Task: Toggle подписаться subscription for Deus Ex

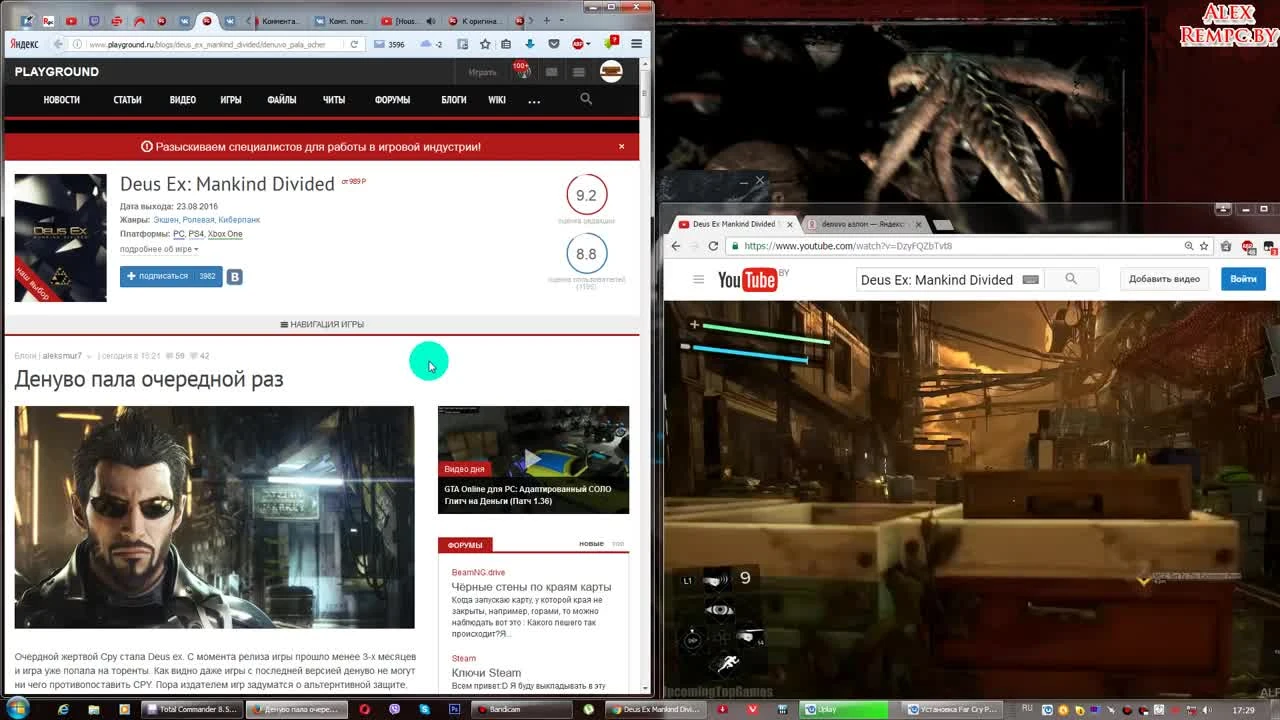Action: (x=163, y=276)
